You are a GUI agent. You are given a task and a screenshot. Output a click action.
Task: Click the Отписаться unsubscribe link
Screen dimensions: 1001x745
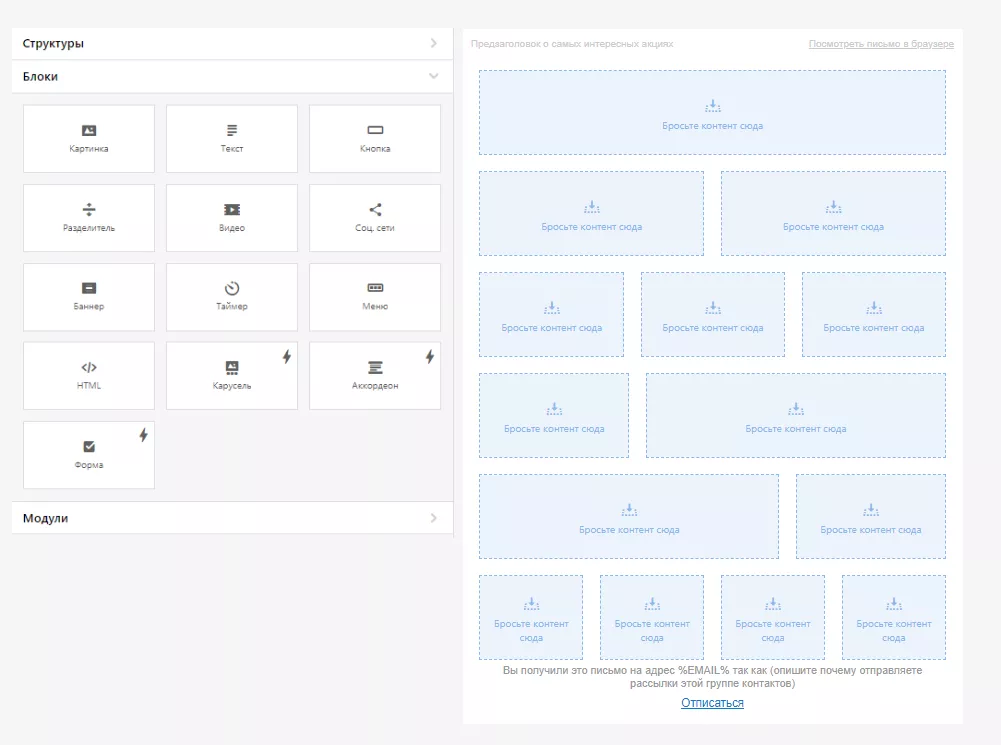click(x=712, y=703)
